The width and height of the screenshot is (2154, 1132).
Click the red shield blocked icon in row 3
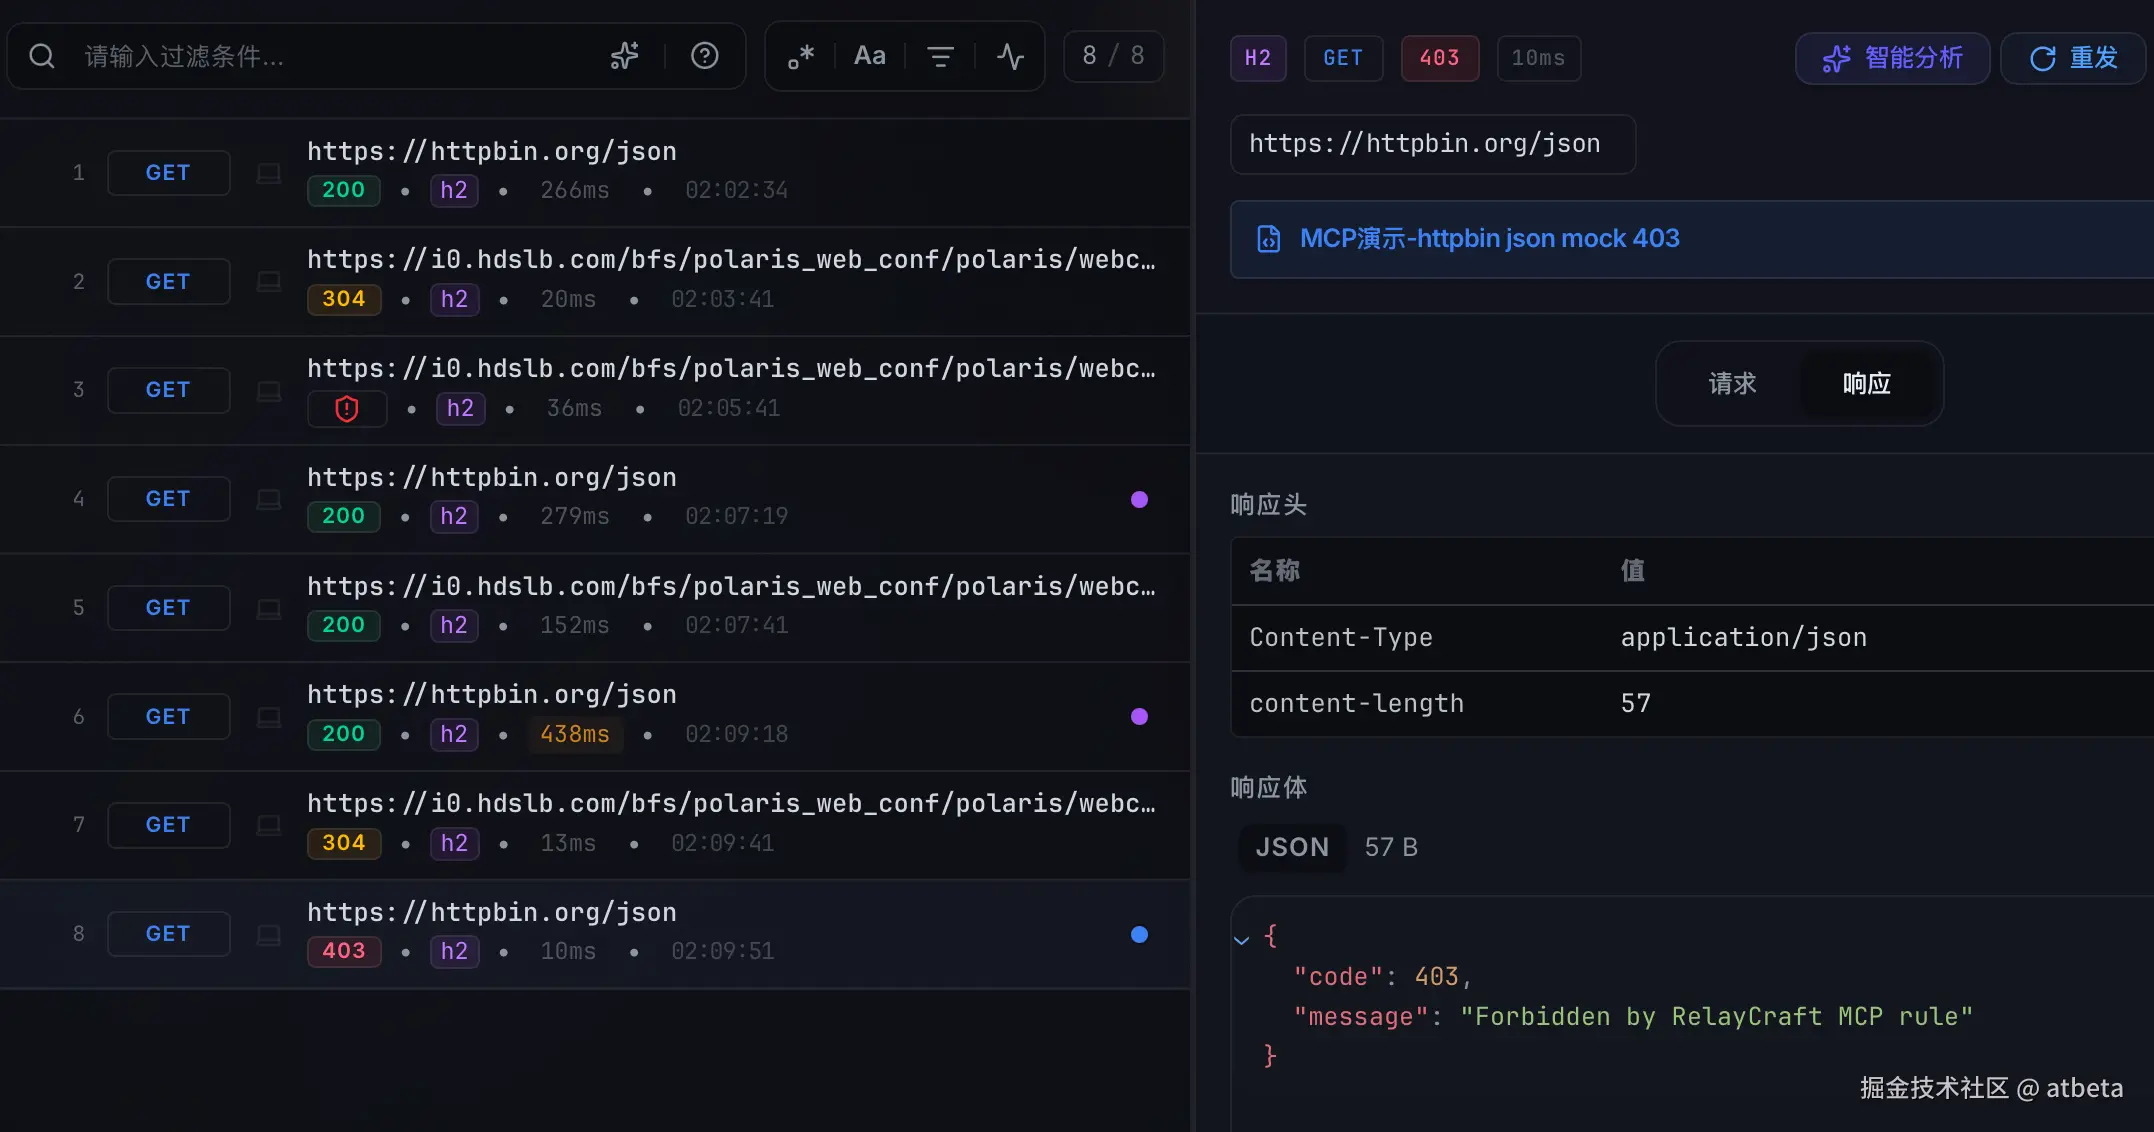[347, 408]
